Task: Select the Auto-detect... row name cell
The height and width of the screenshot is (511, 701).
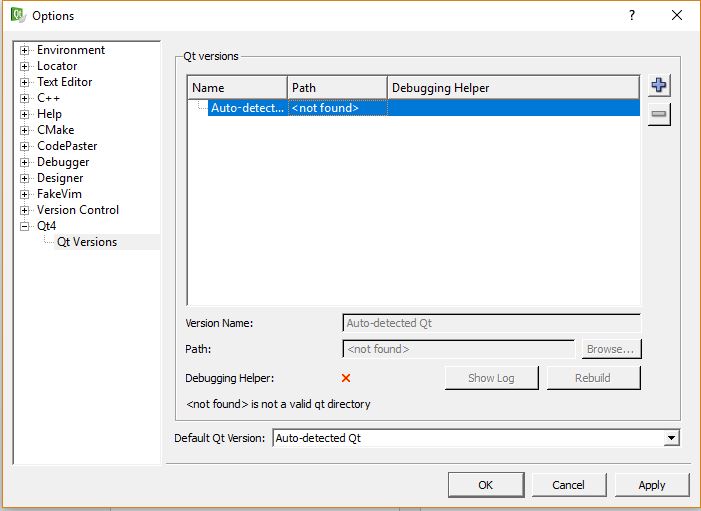Action: coord(248,108)
